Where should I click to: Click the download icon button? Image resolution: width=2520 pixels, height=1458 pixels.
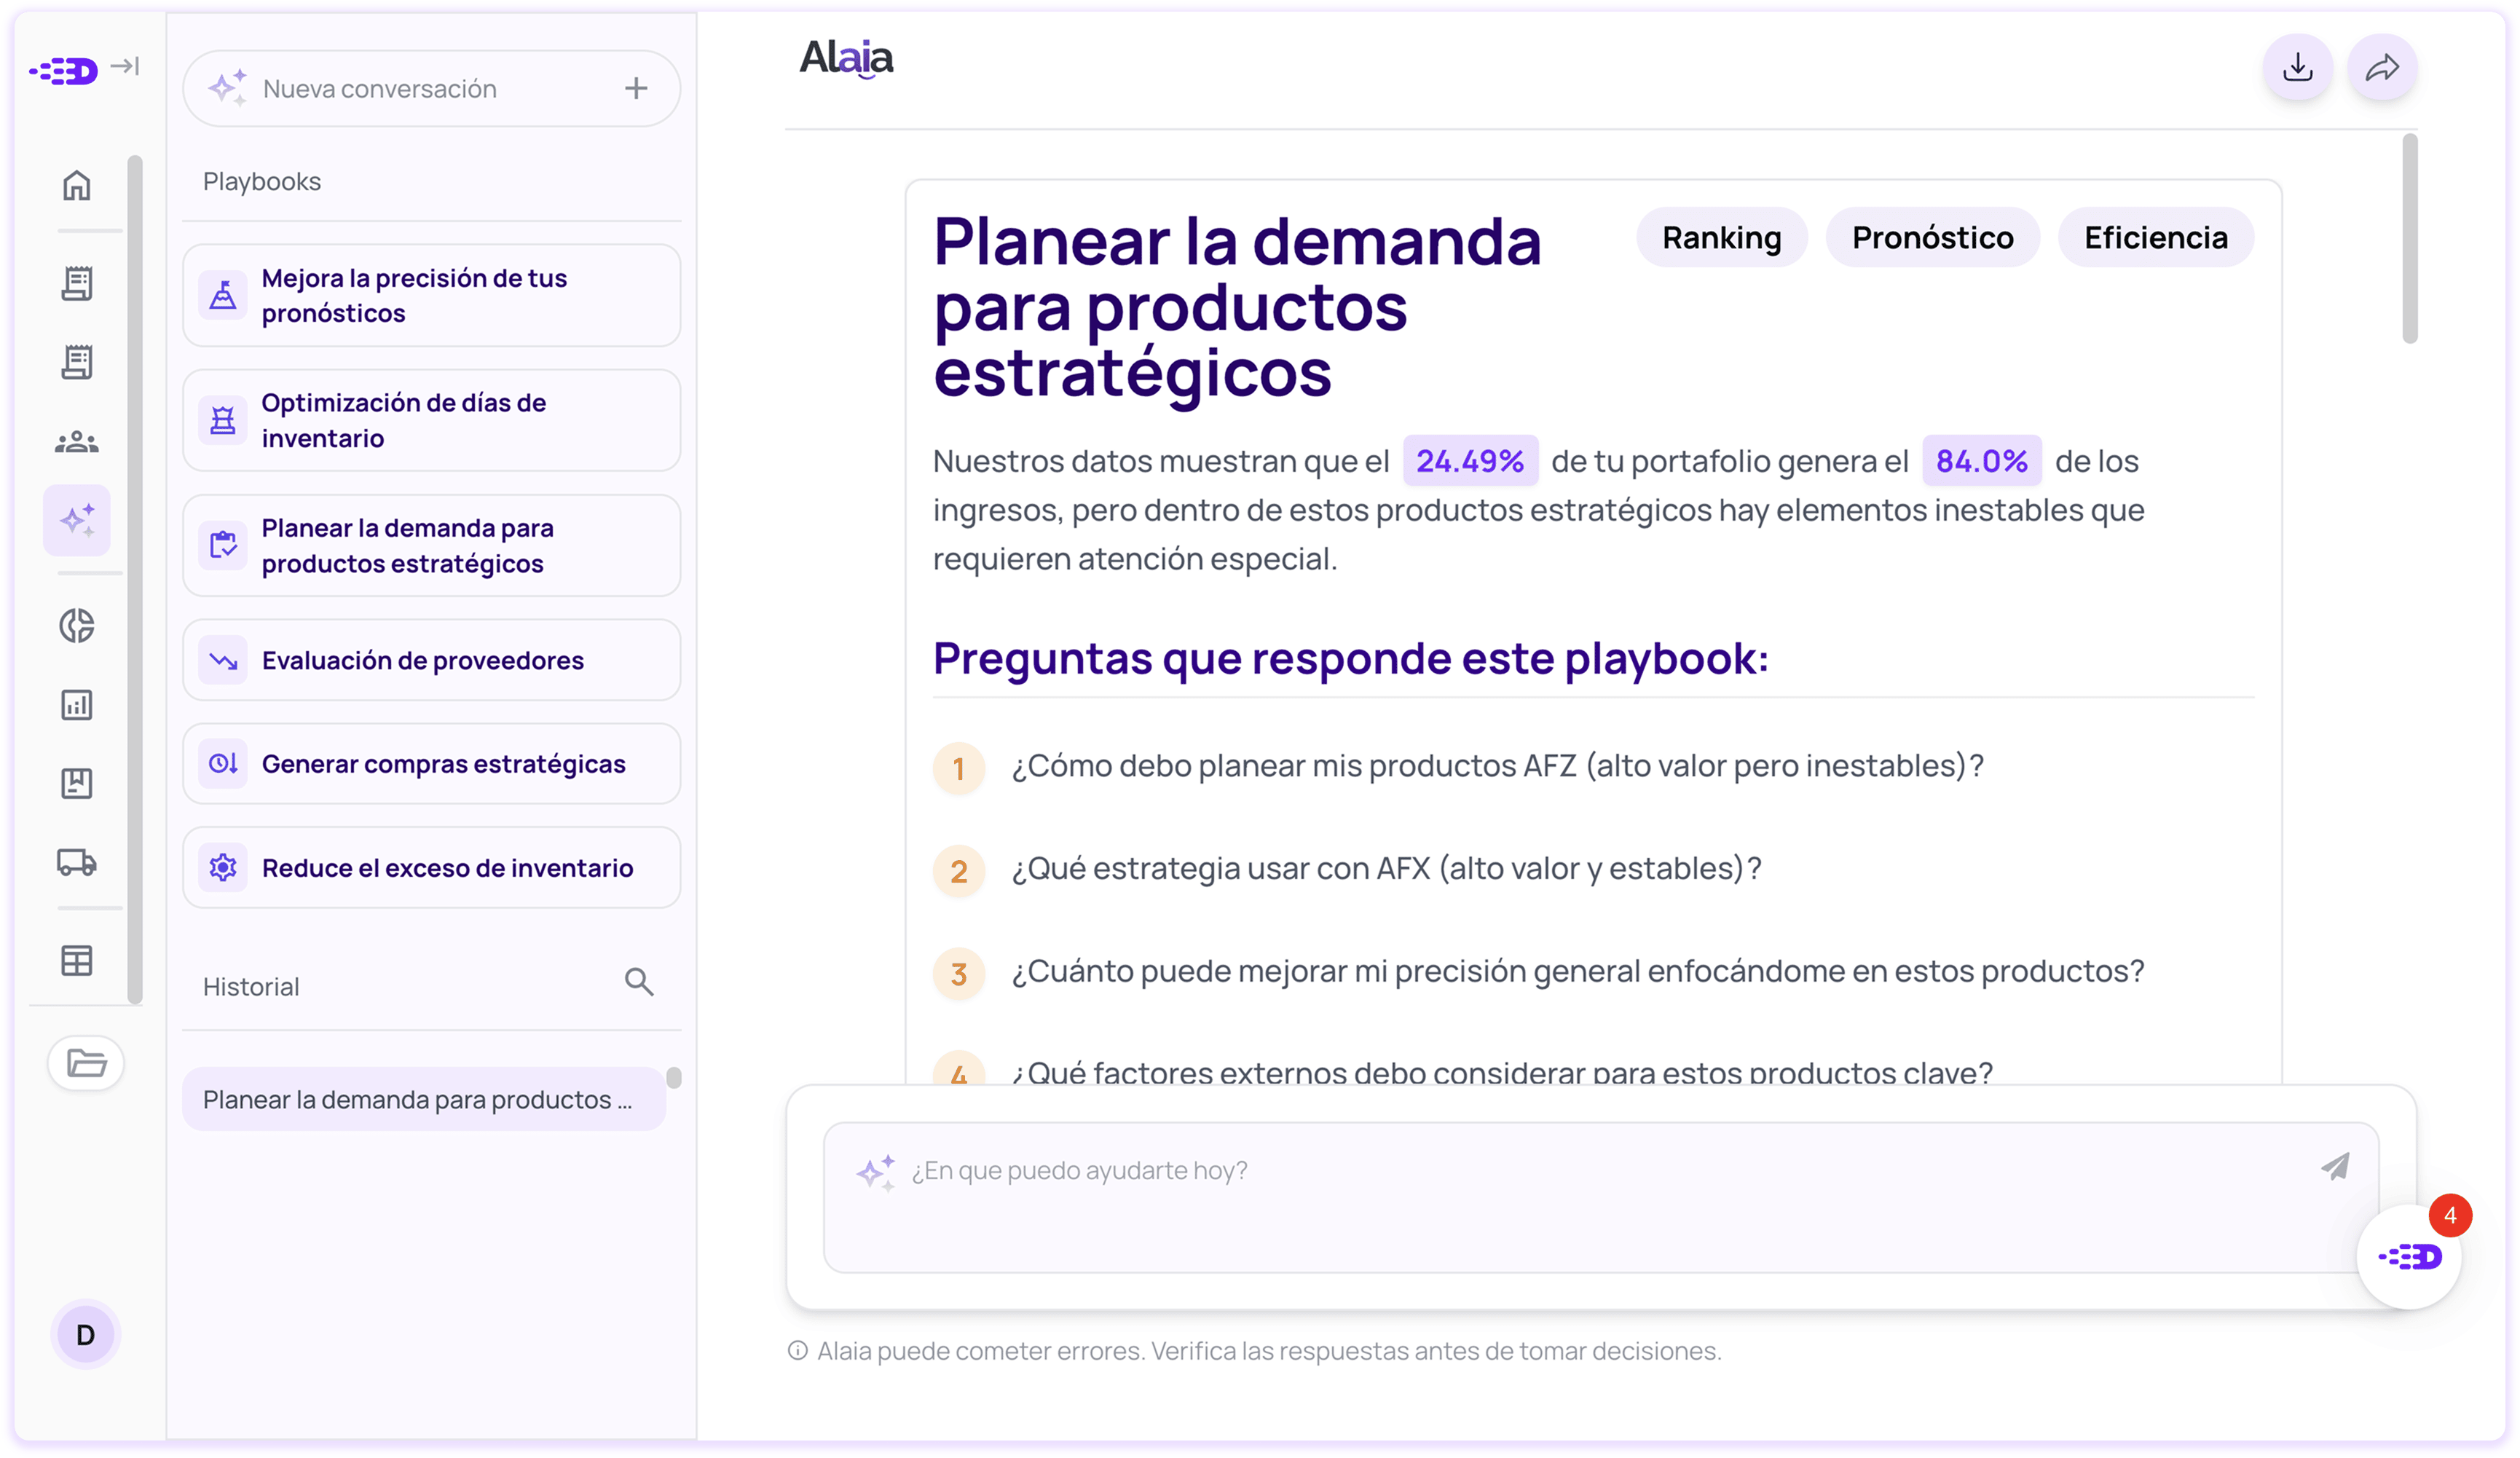click(2297, 68)
